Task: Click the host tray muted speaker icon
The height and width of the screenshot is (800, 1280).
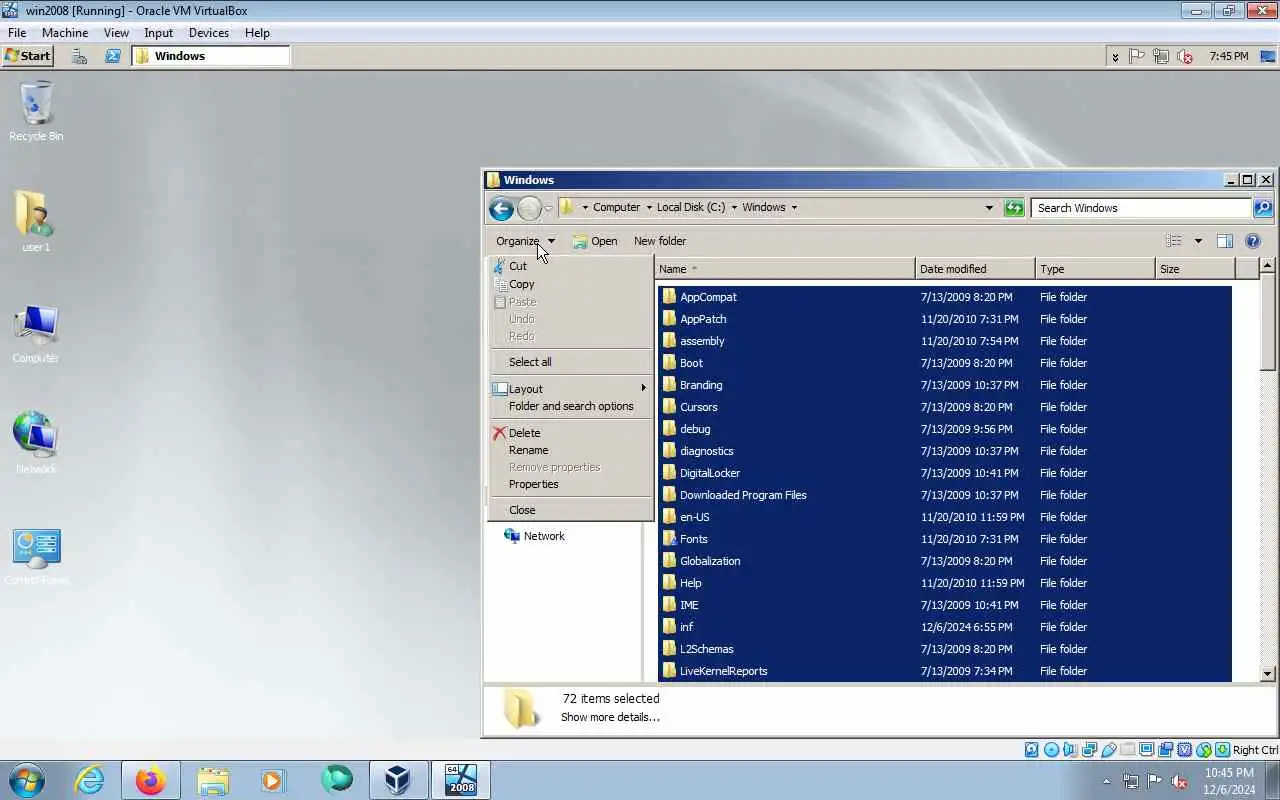Action: click(1179, 781)
